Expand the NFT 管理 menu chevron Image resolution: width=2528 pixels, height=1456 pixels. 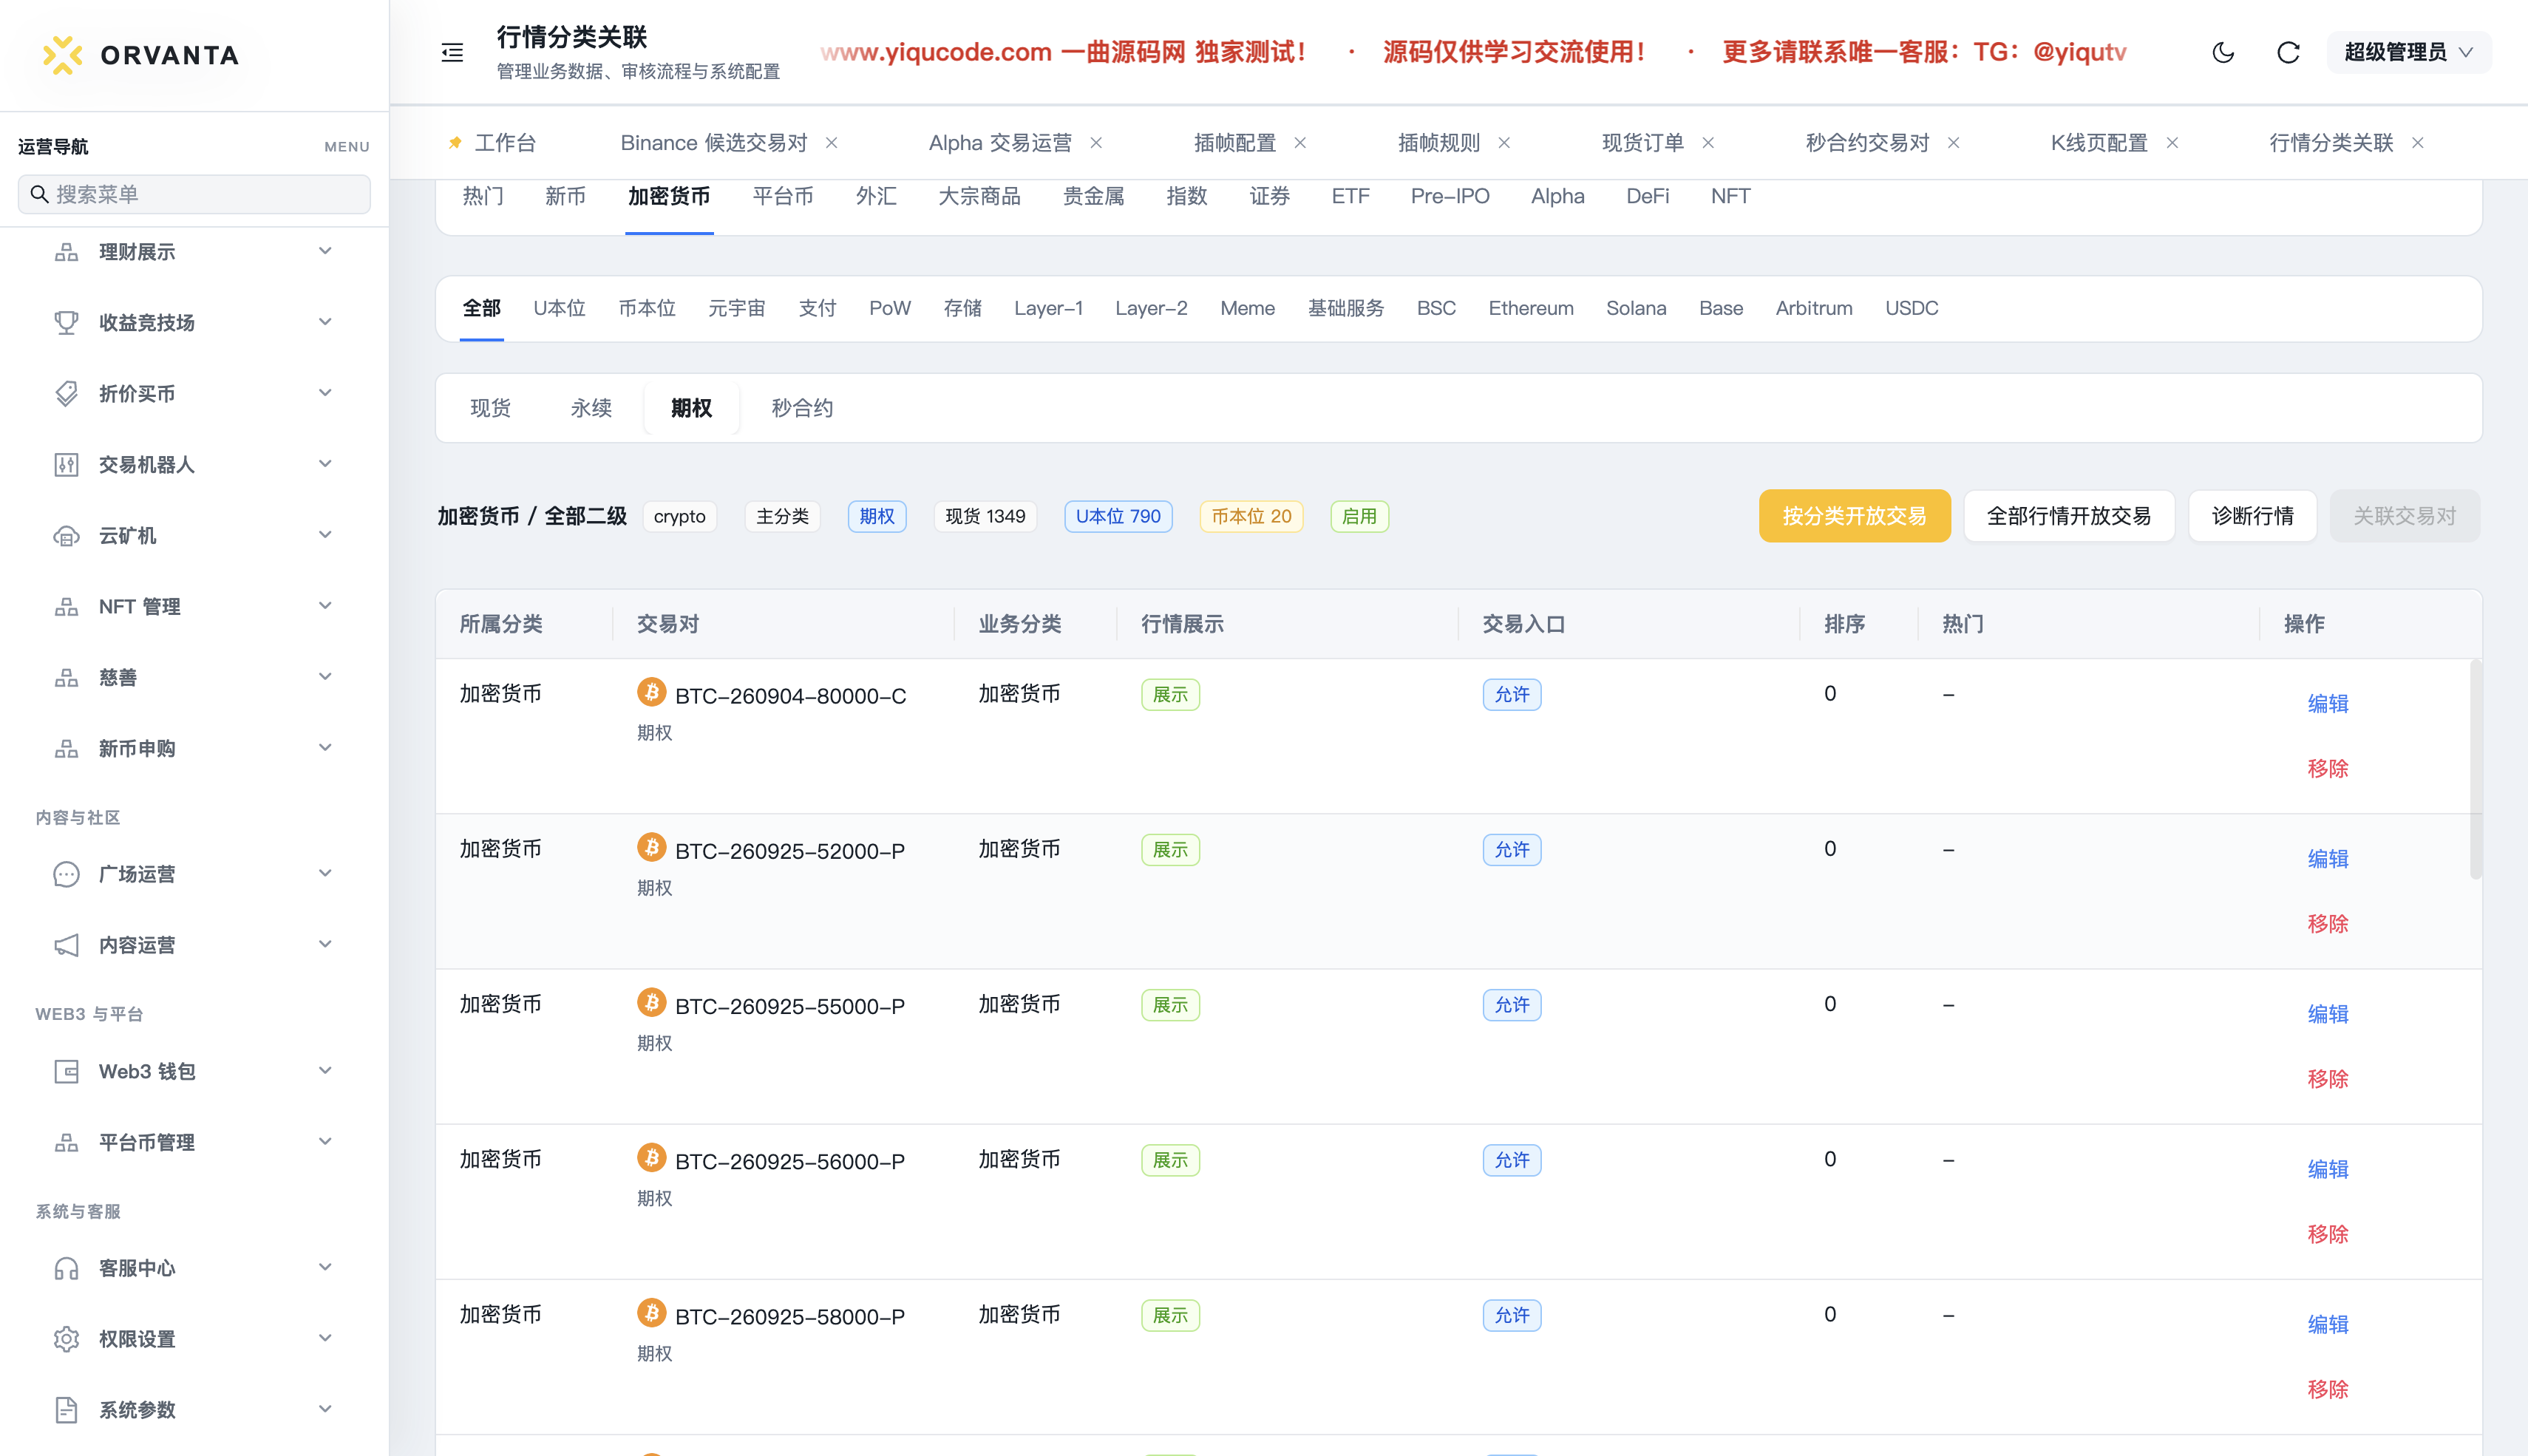tap(325, 606)
